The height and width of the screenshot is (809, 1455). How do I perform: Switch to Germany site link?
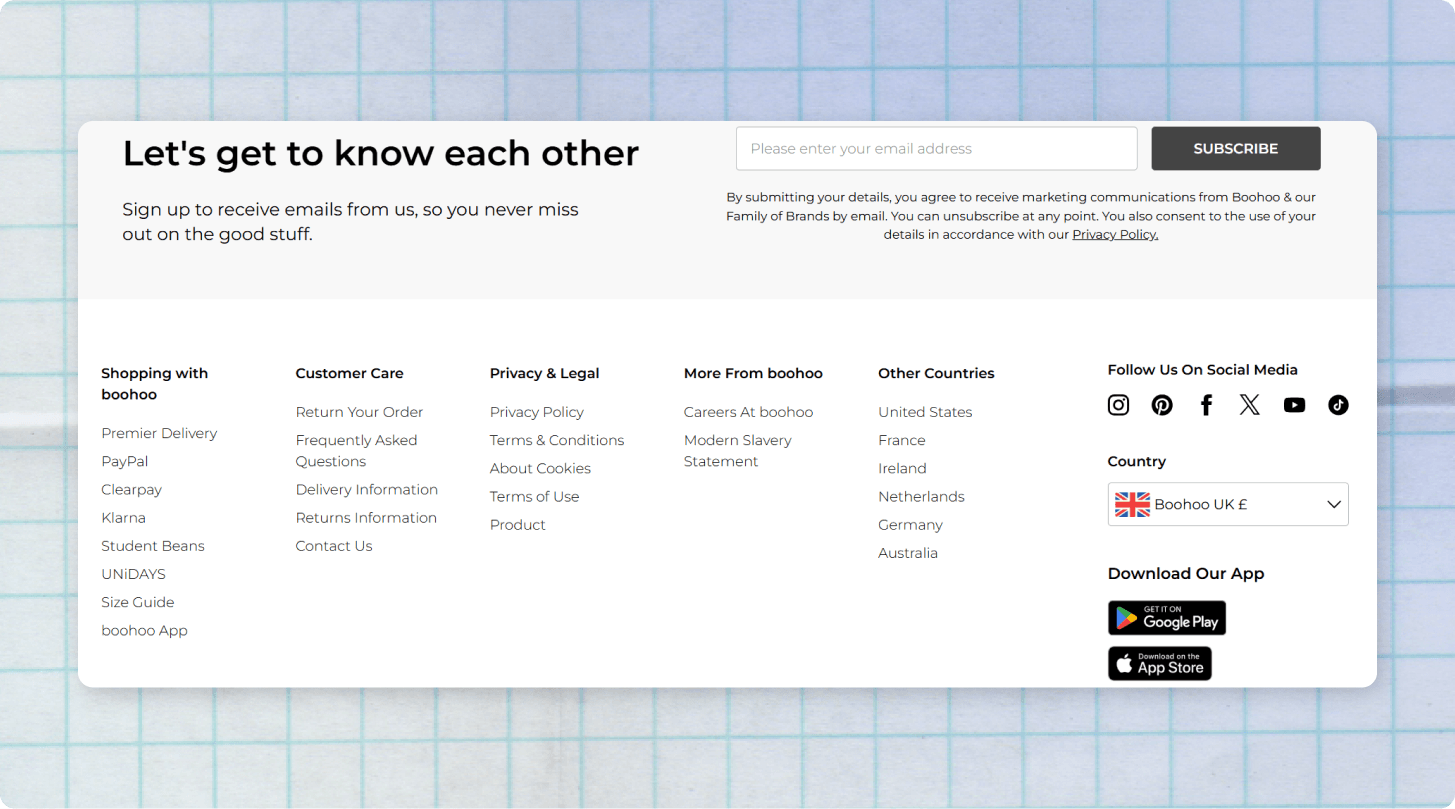[x=910, y=524]
